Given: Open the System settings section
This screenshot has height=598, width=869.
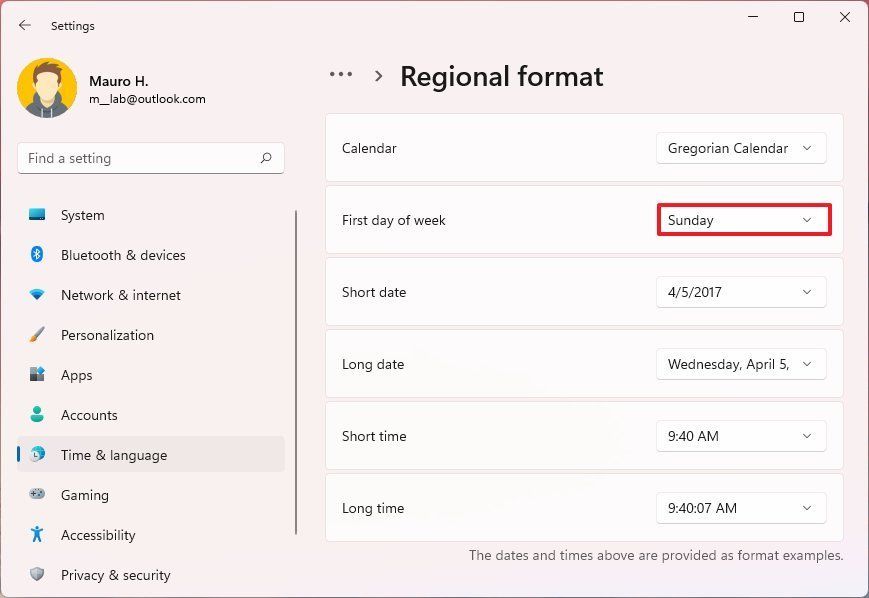Looking at the screenshot, I should tap(82, 215).
